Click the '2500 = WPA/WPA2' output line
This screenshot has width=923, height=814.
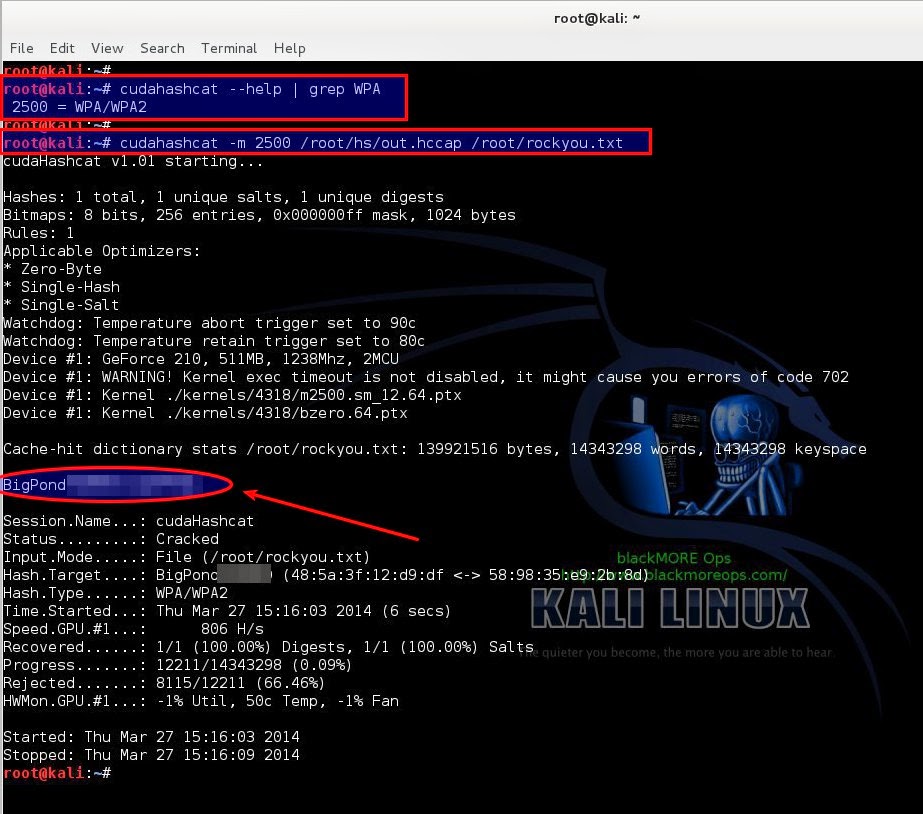click(79, 107)
